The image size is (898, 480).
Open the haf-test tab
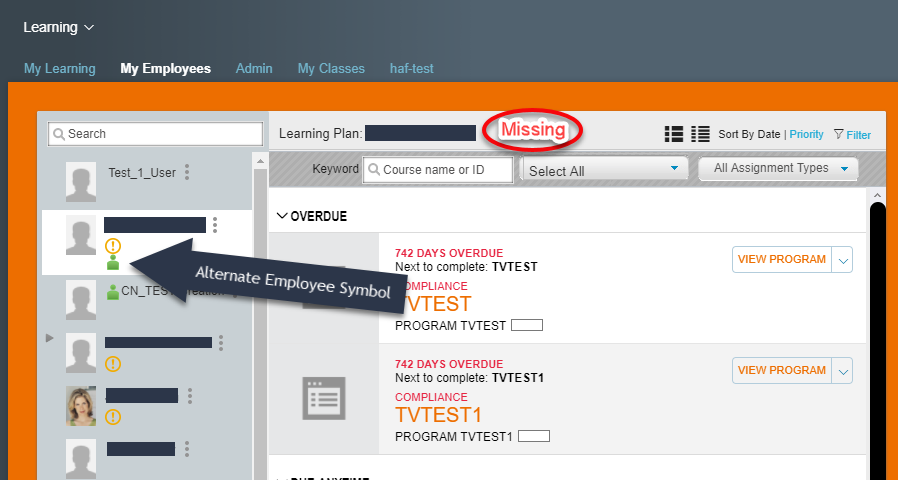click(411, 69)
